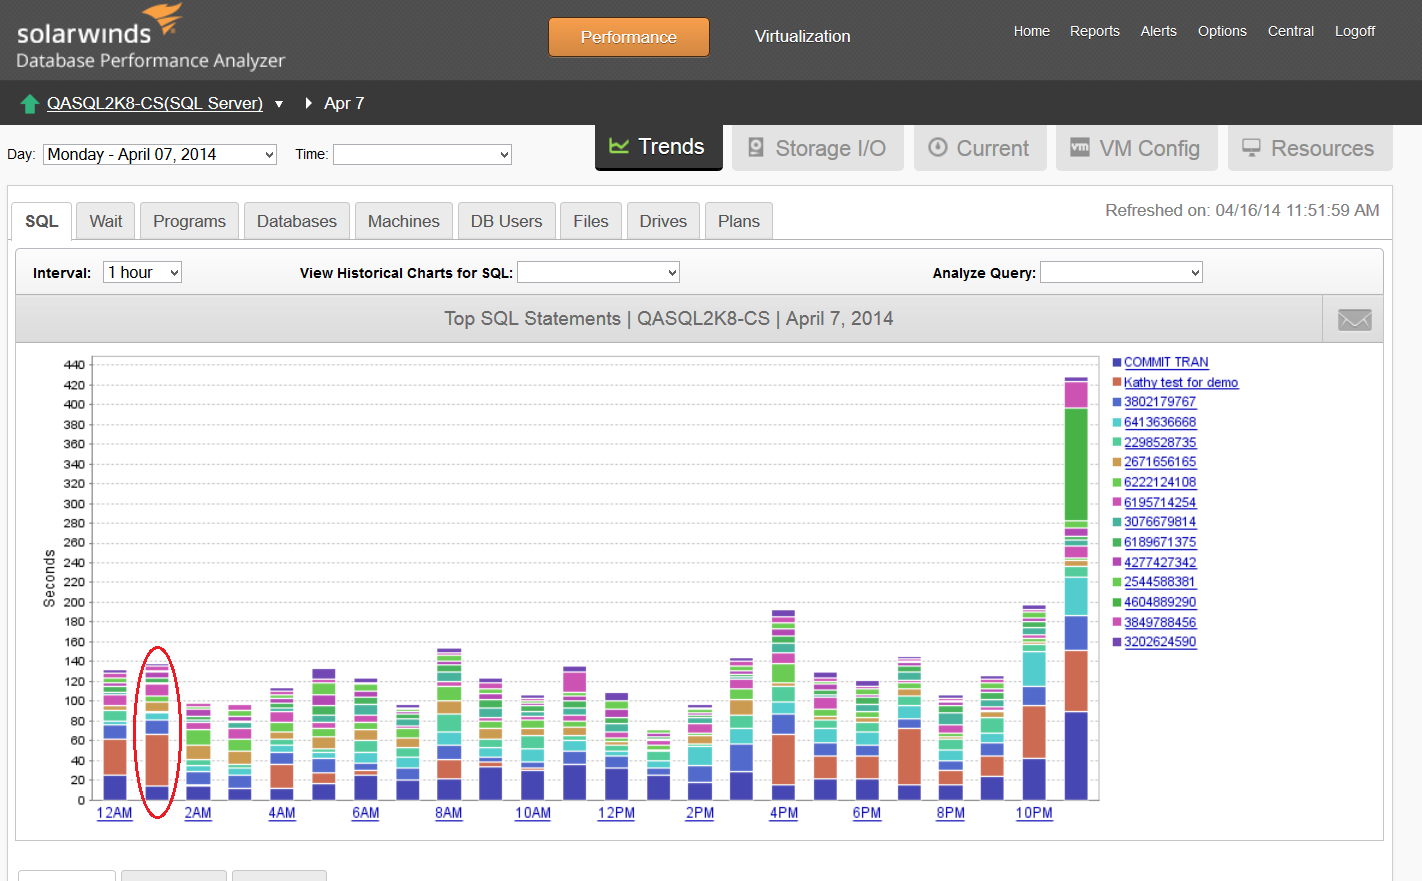Open the Options link
The image size is (1422, 881).
pyautogui.click(x=1223, y=31)
